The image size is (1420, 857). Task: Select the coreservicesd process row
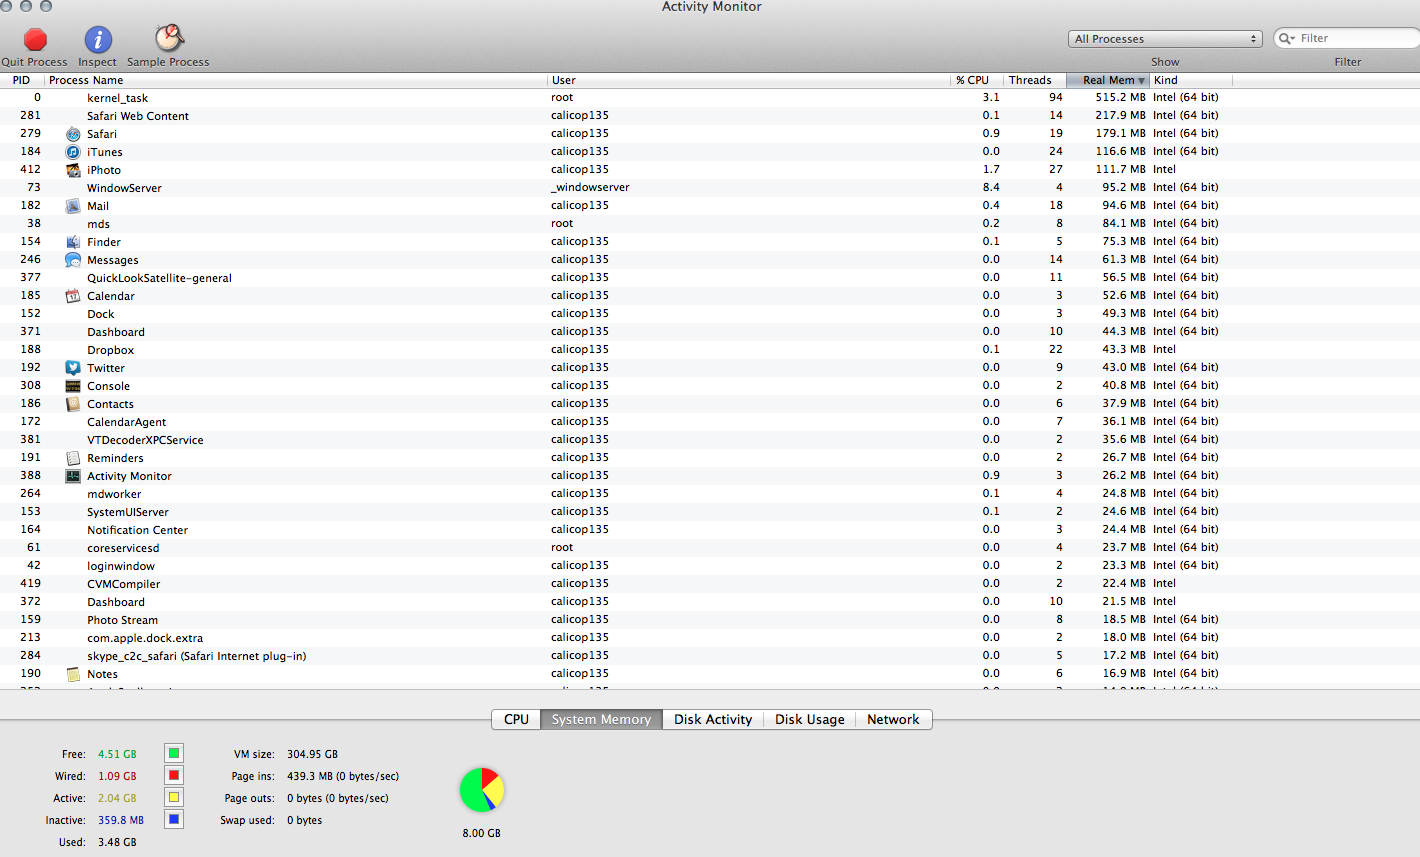coord(710,547)
